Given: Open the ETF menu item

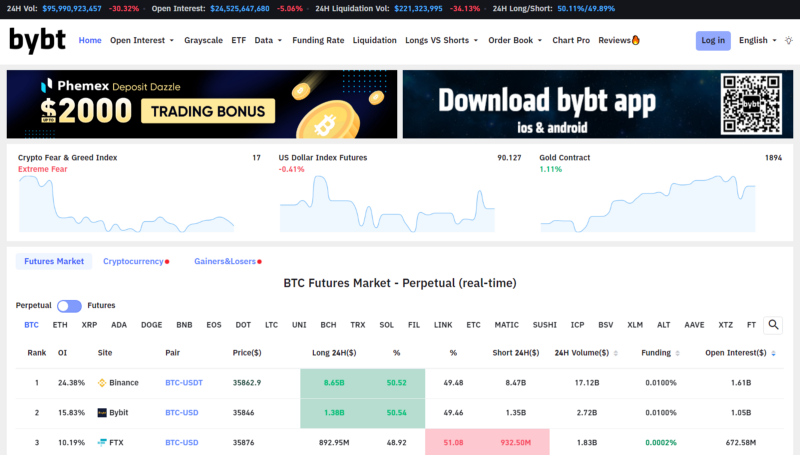Looking at the screenshot, I should [x=239, y=40].
